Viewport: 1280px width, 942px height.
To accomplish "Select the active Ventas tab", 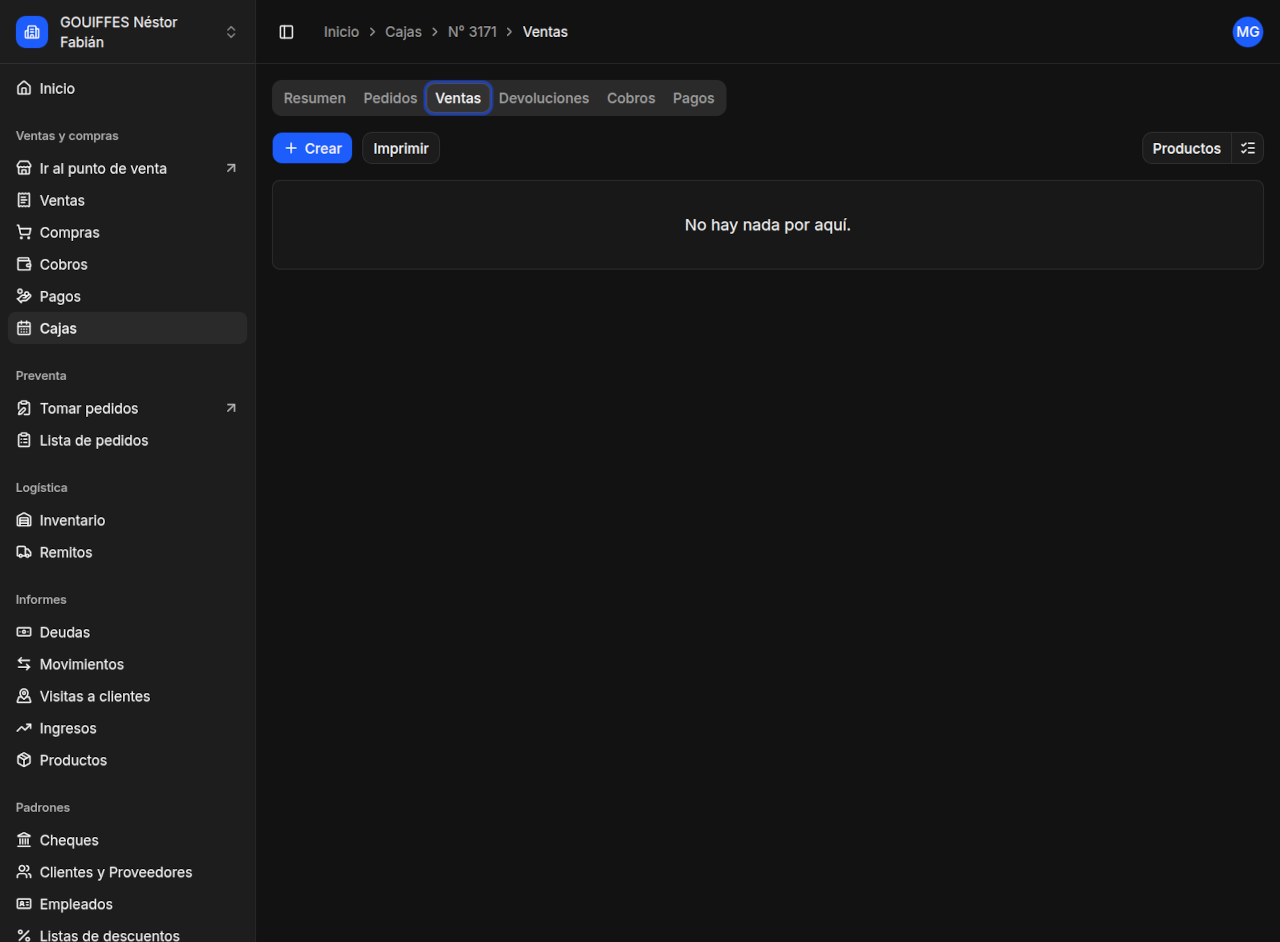I will click(458, 98).
